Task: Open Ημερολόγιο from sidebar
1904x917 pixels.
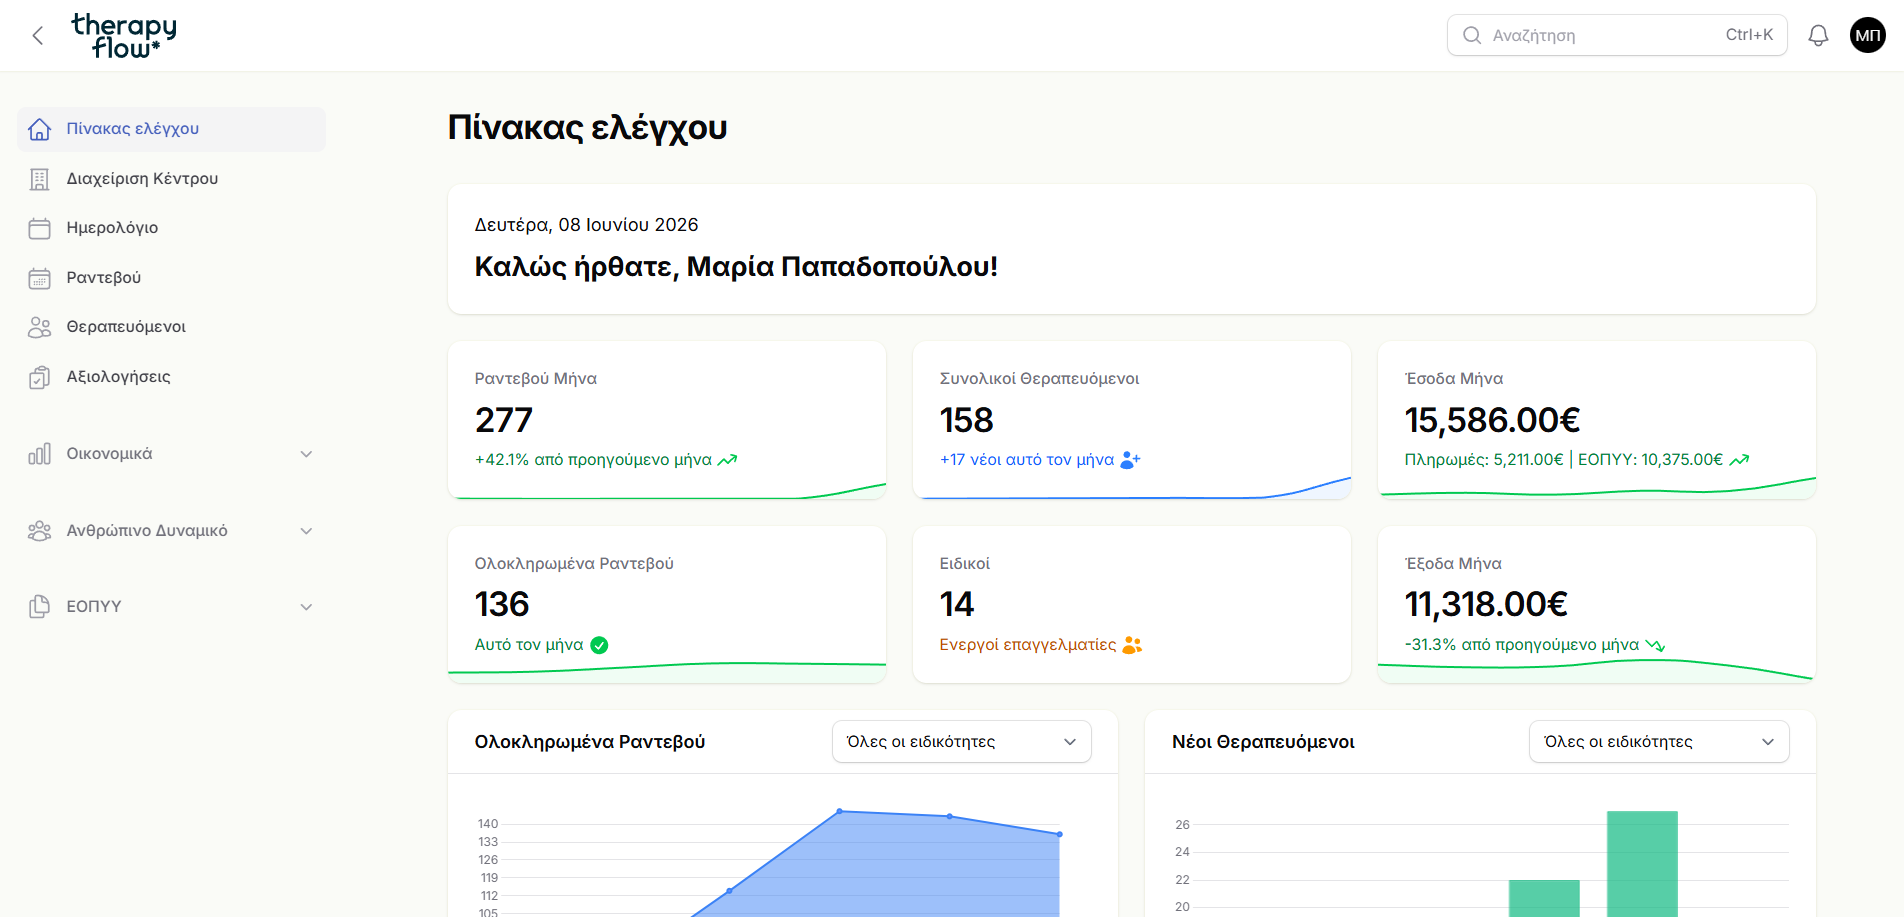Action: 172,228
